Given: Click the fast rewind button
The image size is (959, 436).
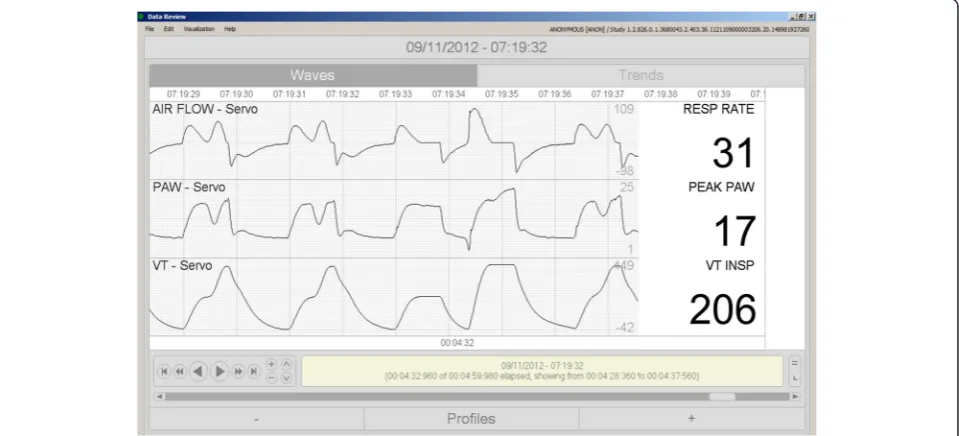Looking at the screenshot, I should 179,371.
